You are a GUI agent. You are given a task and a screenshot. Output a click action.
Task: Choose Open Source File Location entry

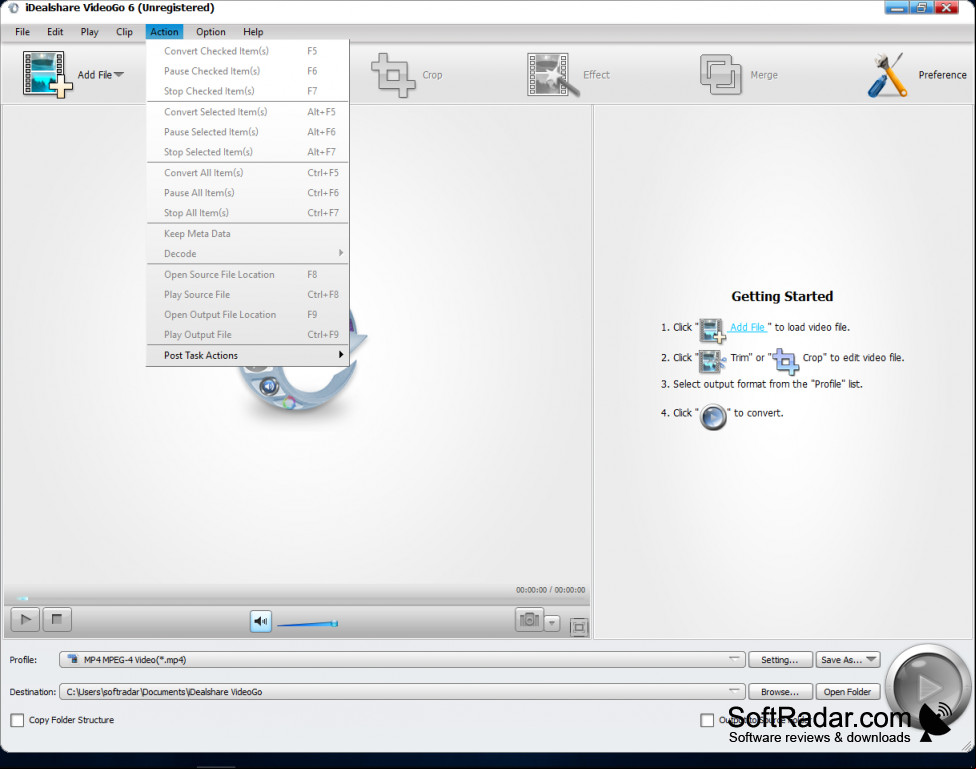coord(248,275)
